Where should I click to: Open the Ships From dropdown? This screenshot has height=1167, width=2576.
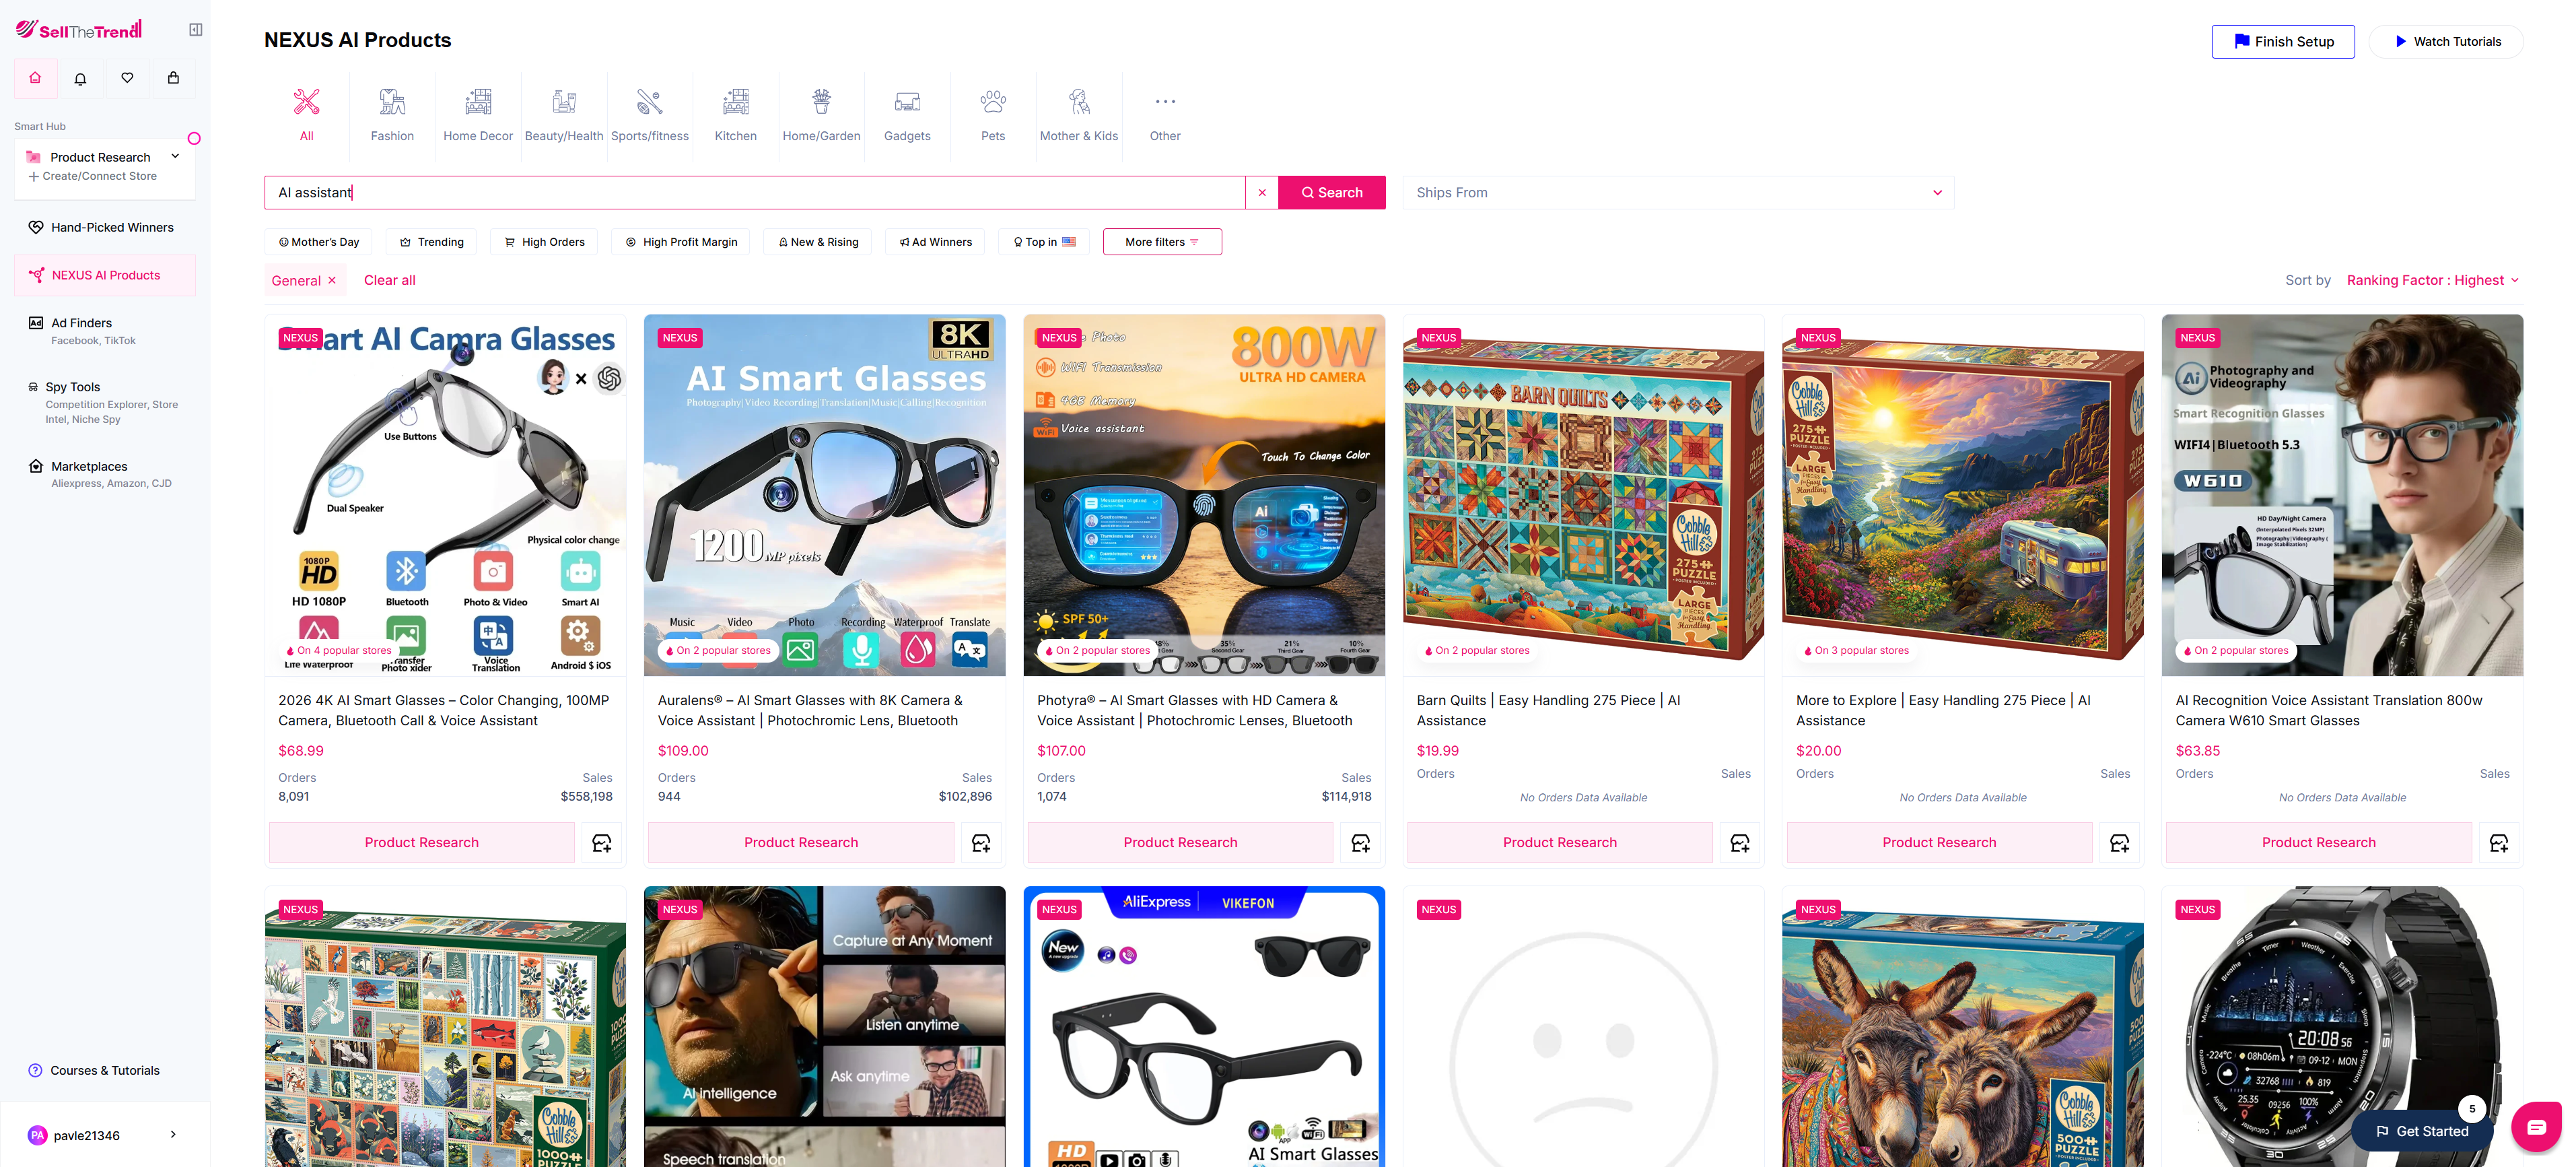1677,193
